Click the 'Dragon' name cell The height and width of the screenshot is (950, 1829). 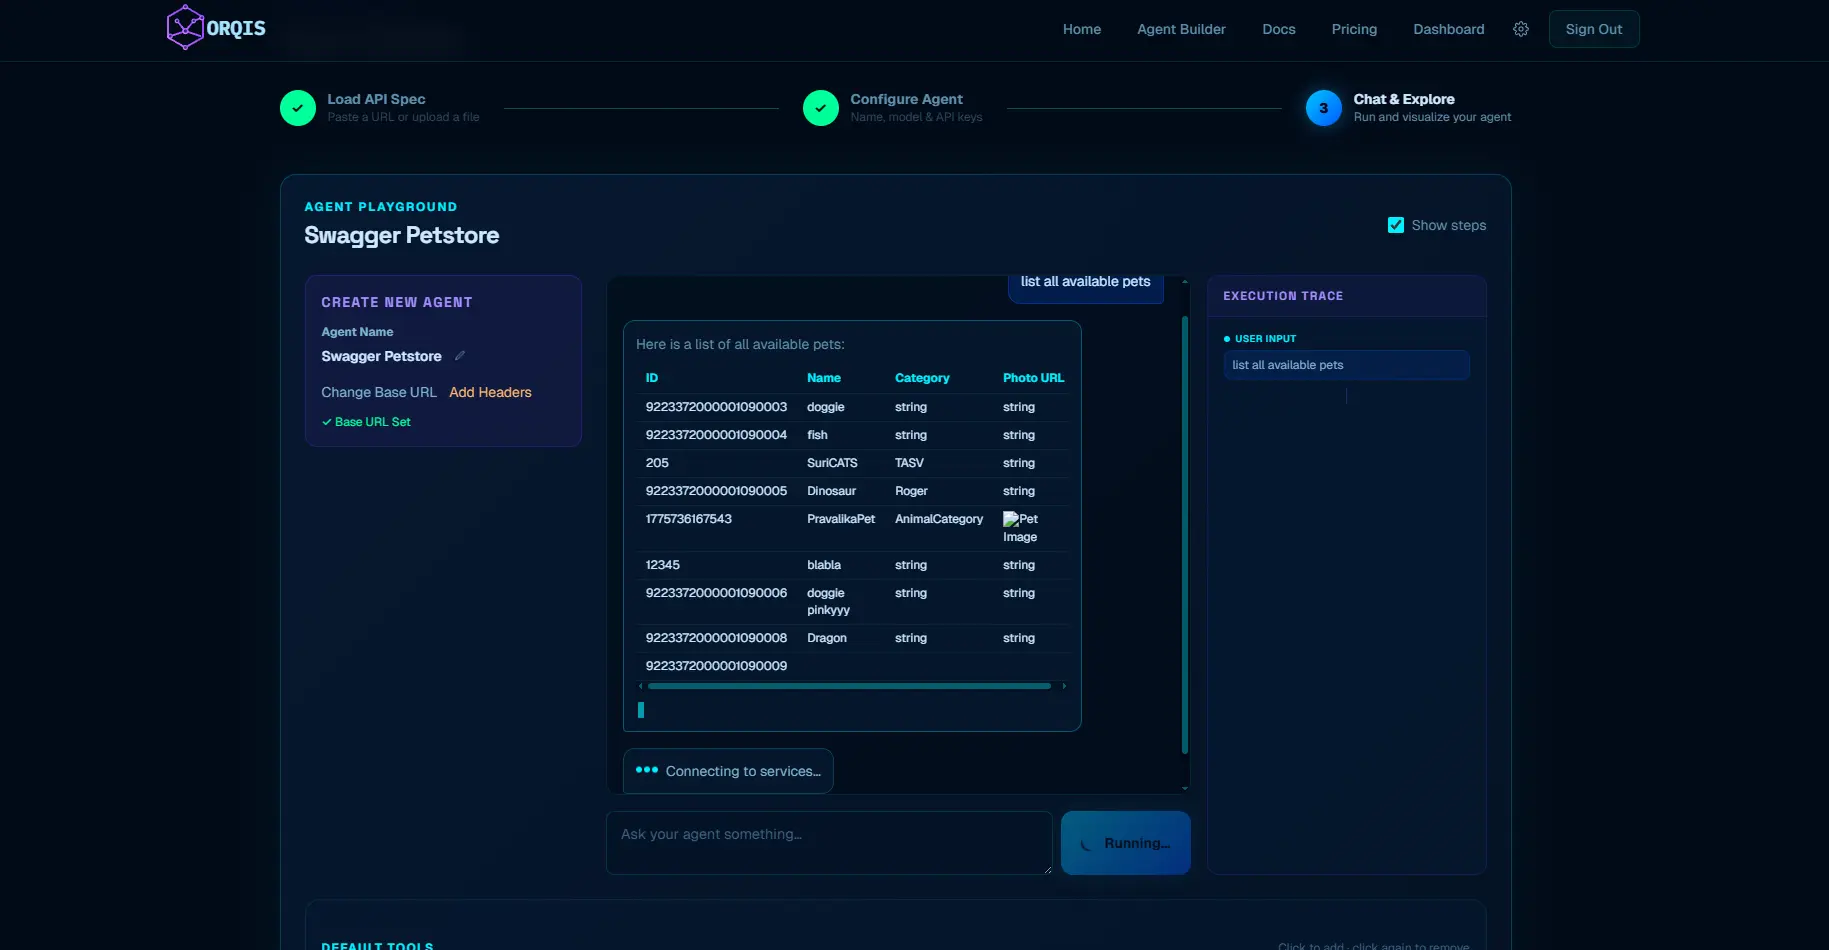(827, 638)
